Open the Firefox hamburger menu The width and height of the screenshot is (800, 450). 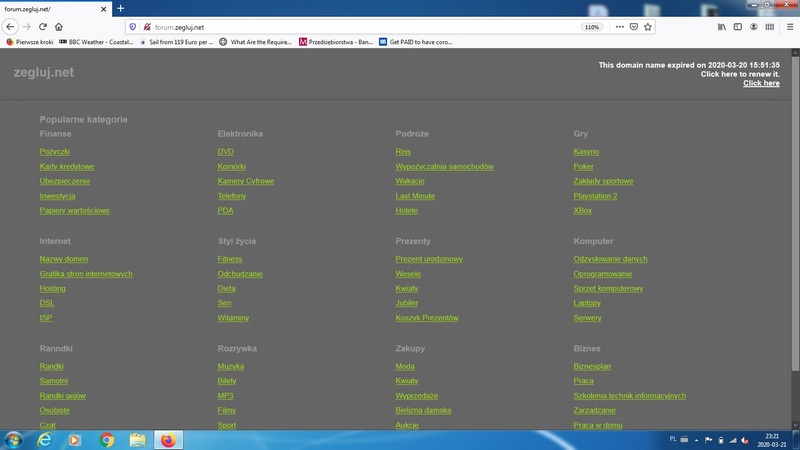(x=789, y=27)
